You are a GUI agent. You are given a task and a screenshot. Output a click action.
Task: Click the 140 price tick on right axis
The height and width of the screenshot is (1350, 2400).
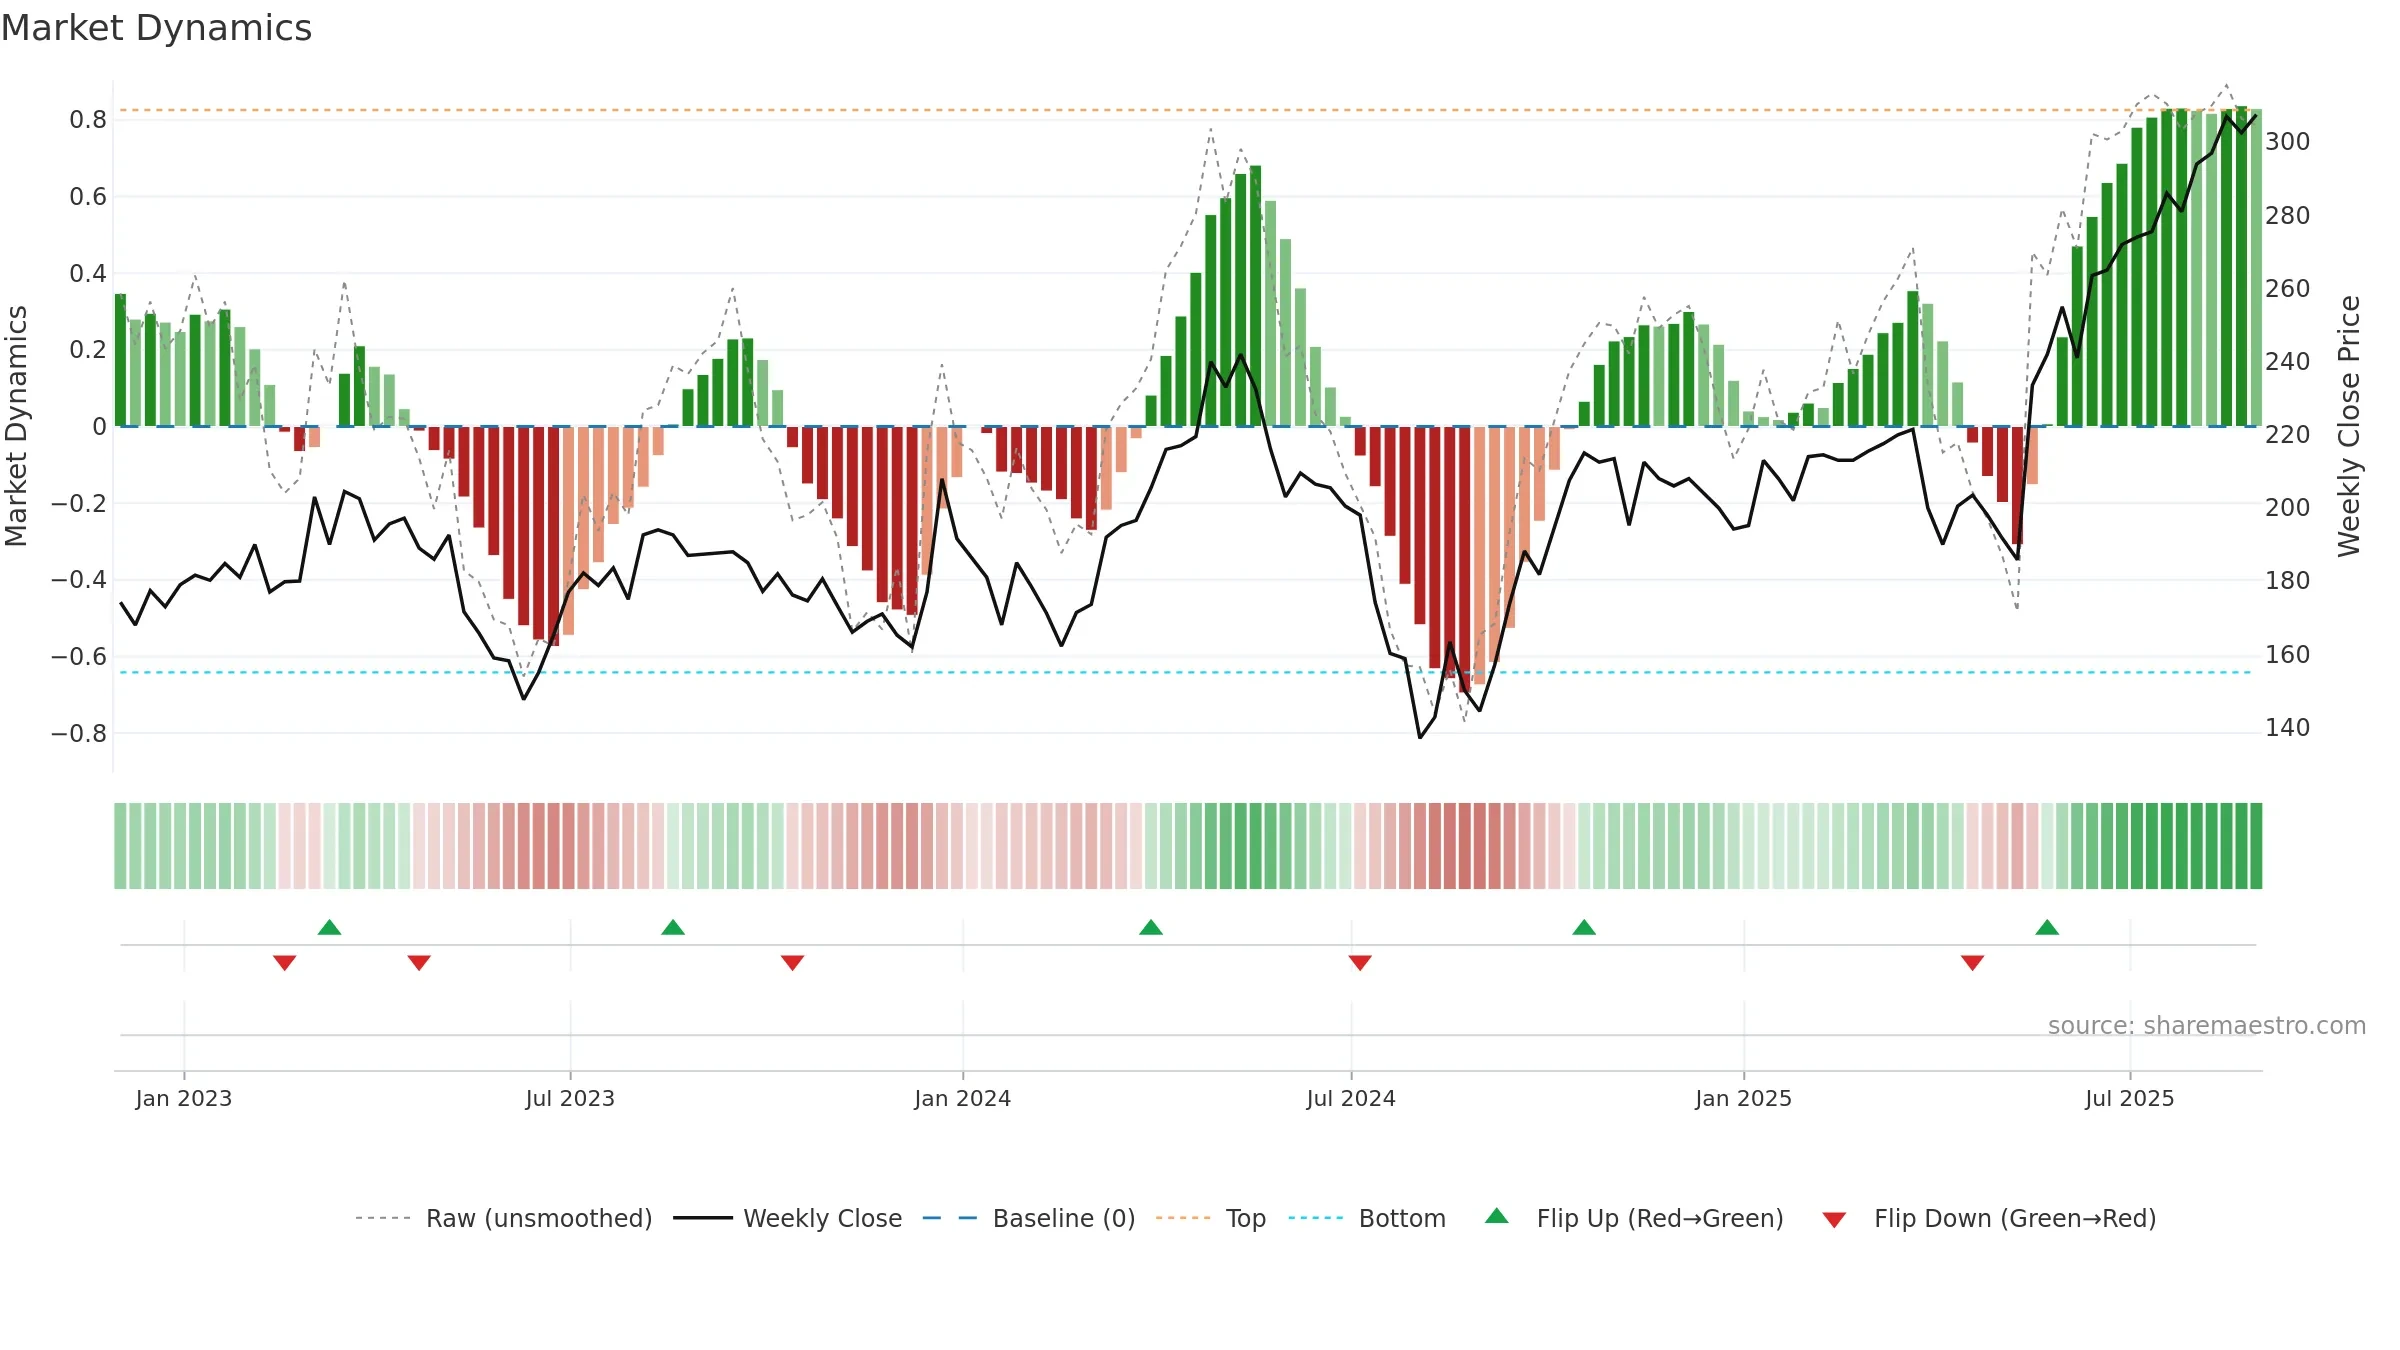click(2288, 727)
